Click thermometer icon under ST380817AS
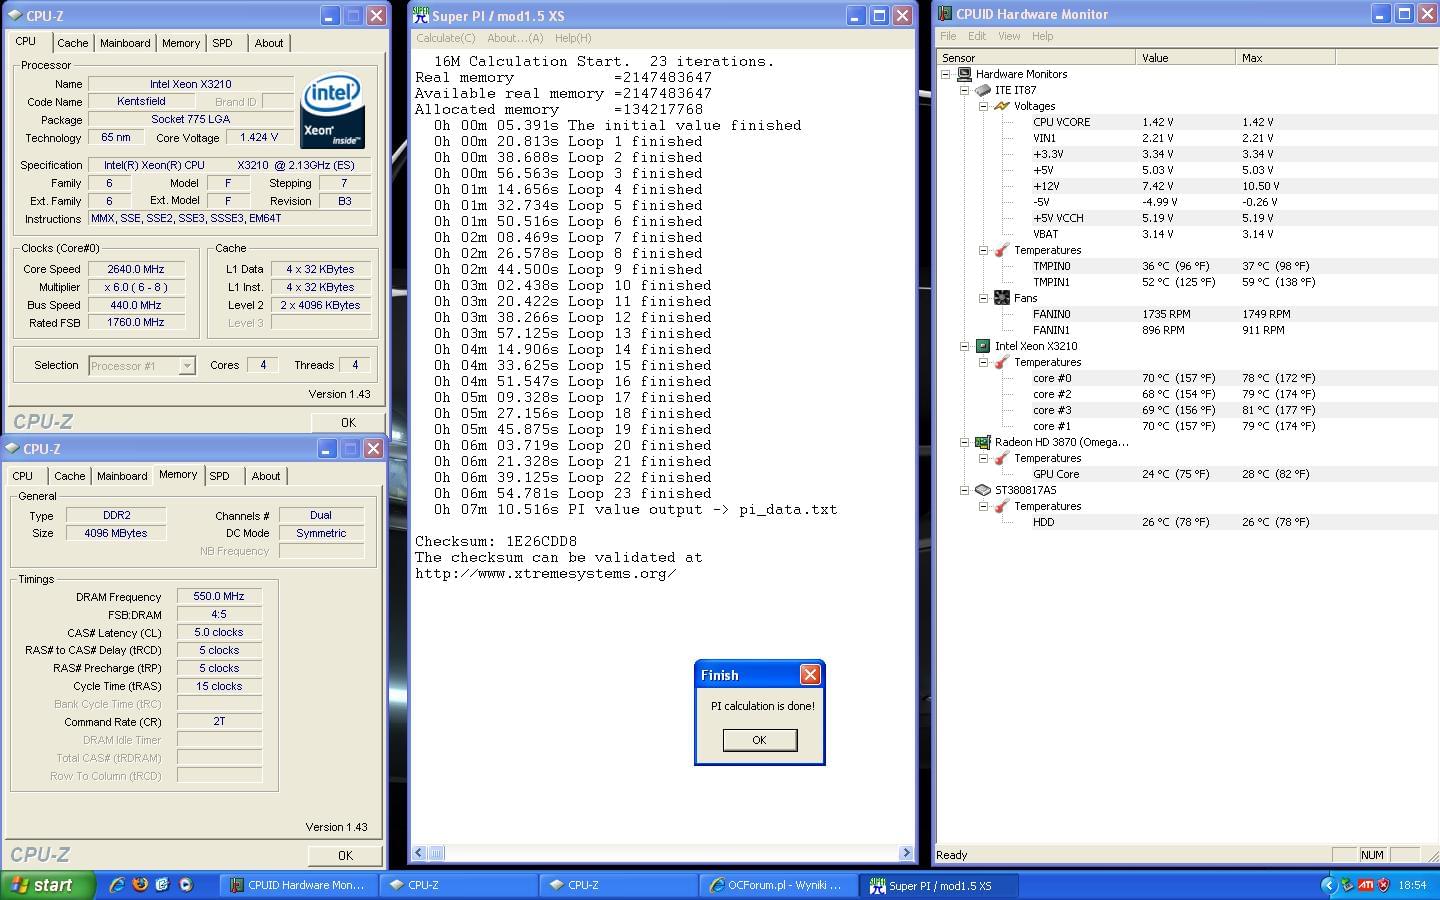Screen dimensions: 1440x900 (1002, 506)
